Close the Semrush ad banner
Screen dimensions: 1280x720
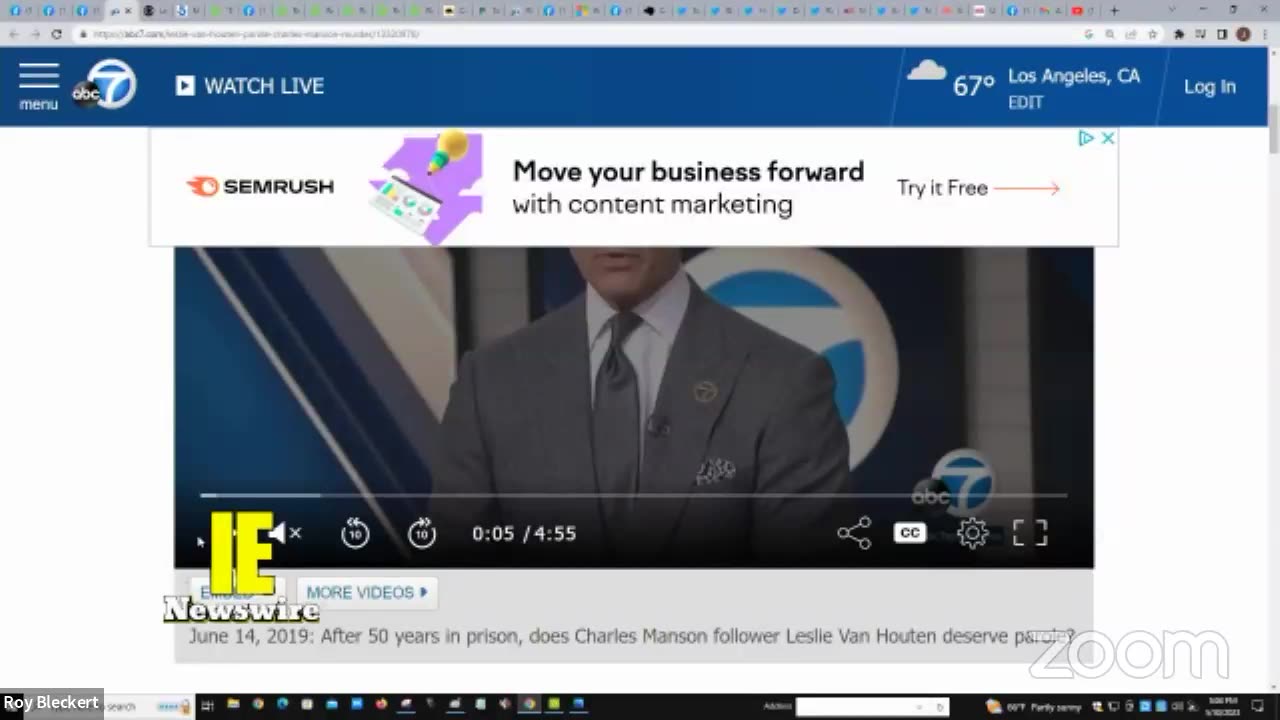[1107, 139]
